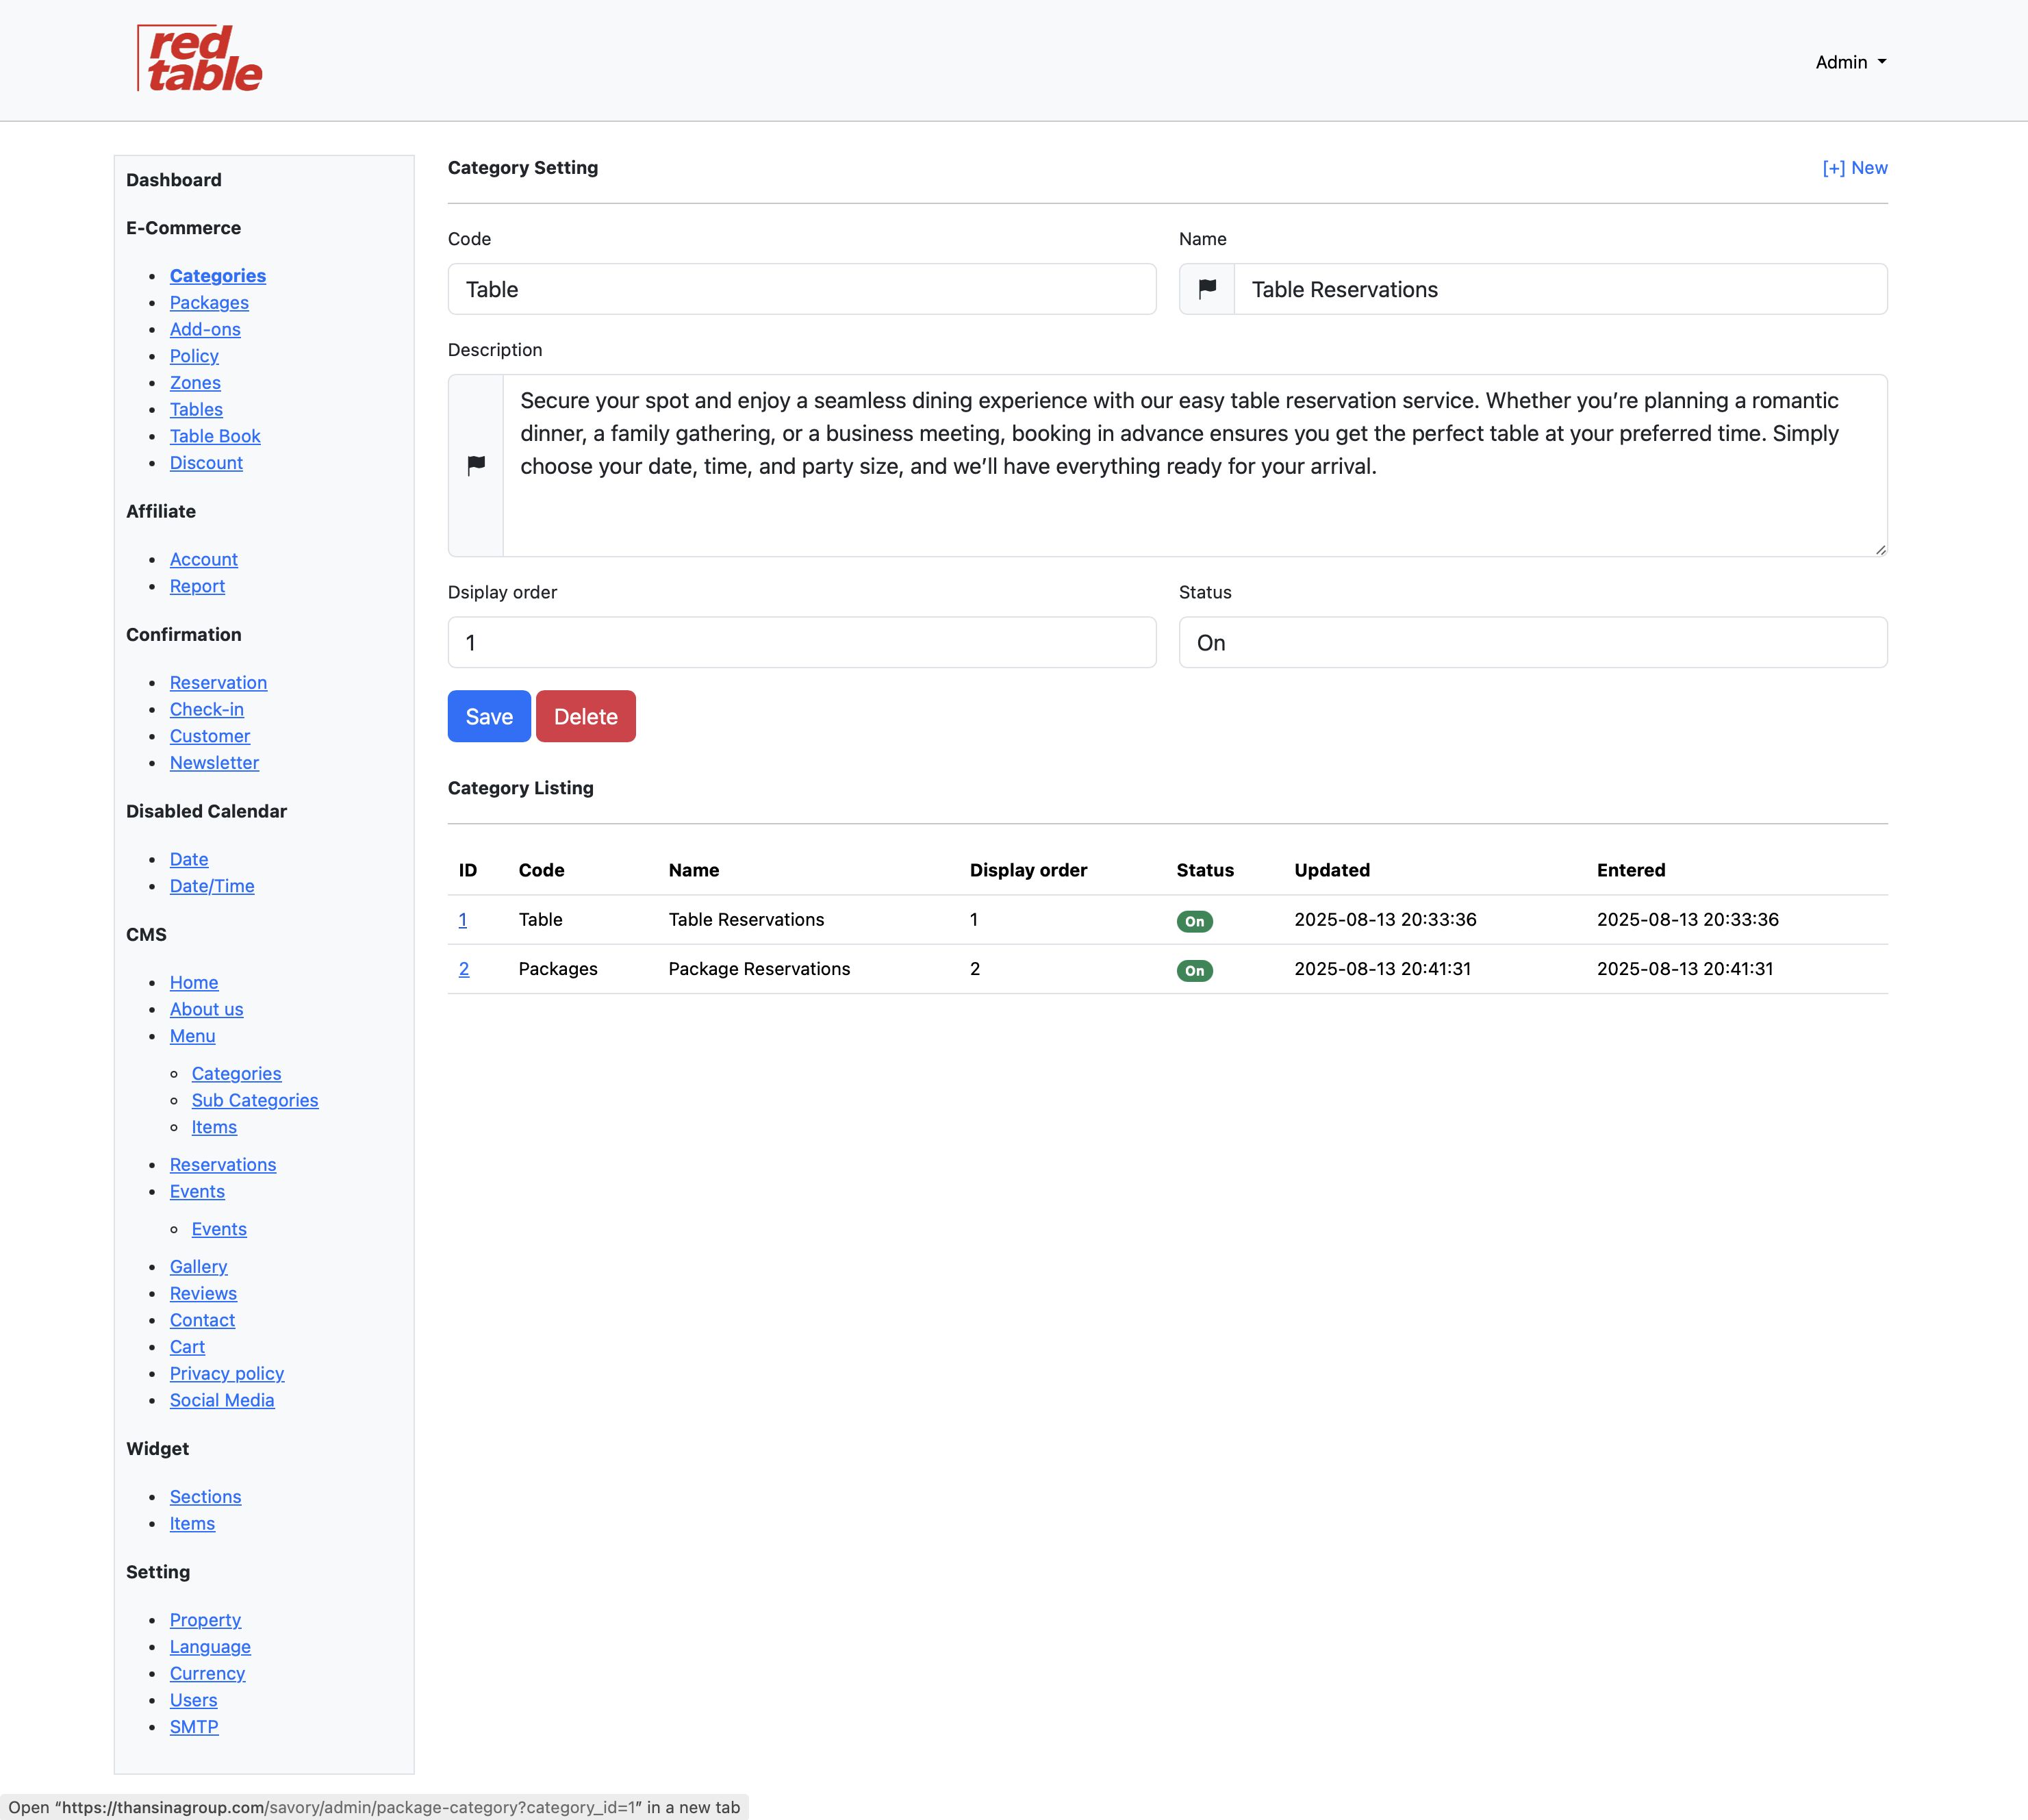The height and width of the screenshot is (1820, 2028).
Task: Focus the Dsiplay order input field
Action: 801,643
